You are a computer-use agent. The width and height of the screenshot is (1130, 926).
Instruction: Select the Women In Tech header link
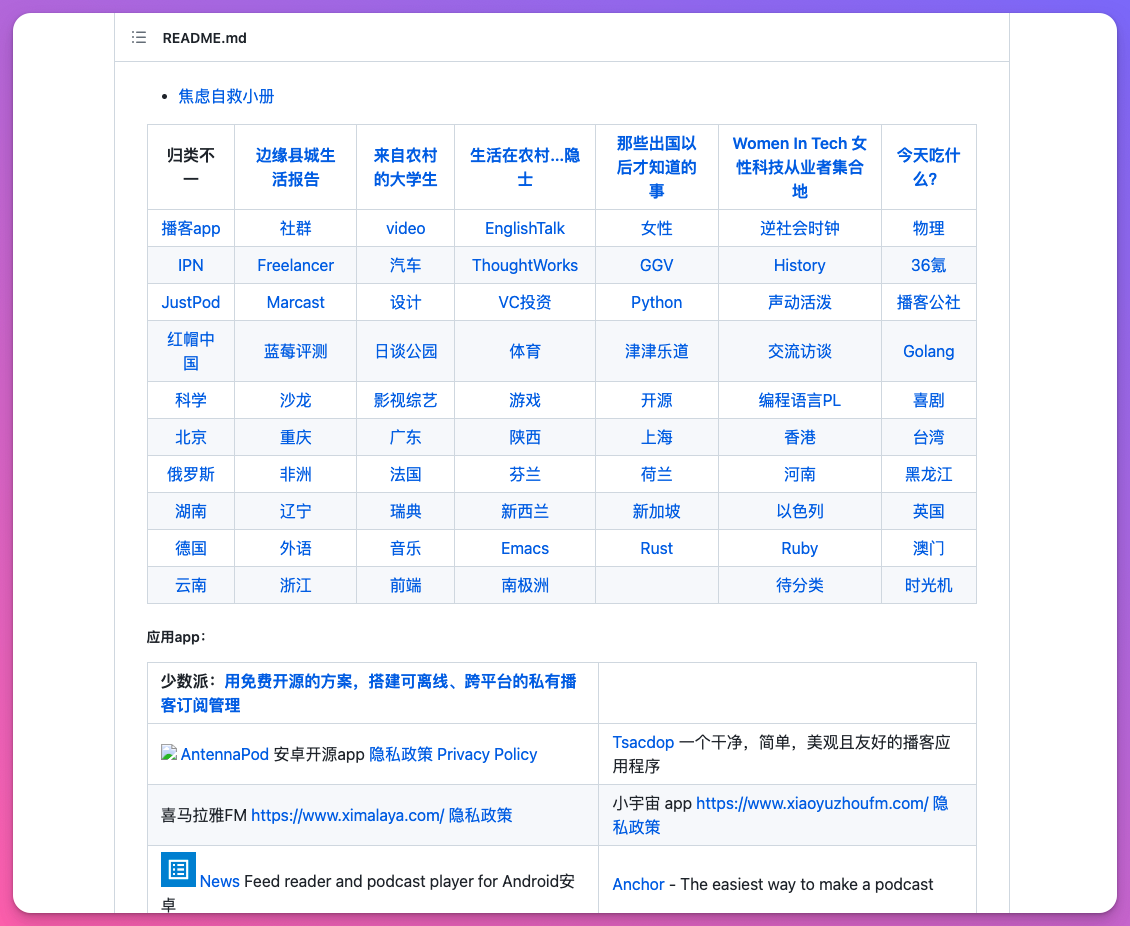pyautogui.click(x=799, y=167)
